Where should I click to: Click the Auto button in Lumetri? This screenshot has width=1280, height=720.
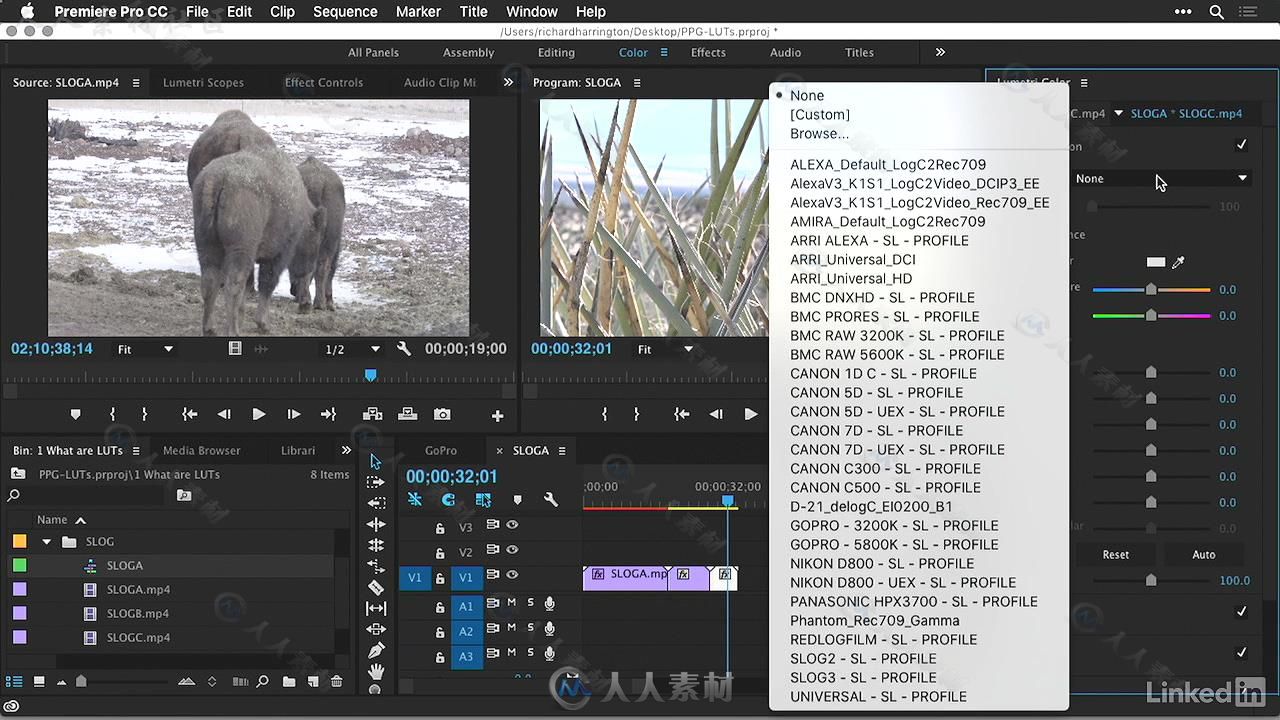coord(1204,554)
